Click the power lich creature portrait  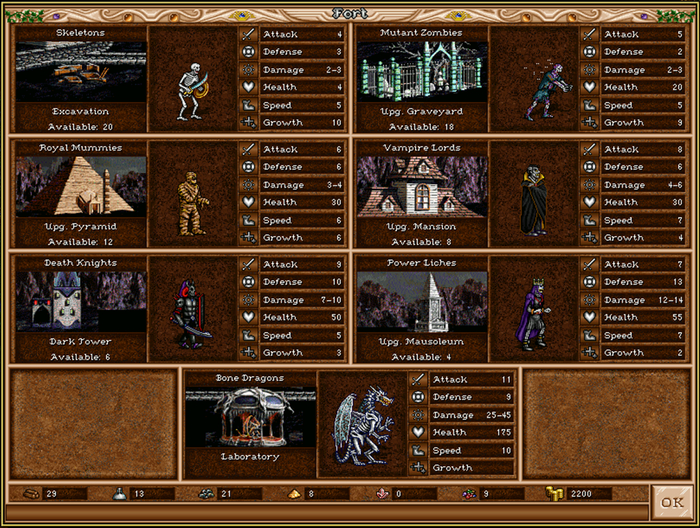tap(533, 315)
